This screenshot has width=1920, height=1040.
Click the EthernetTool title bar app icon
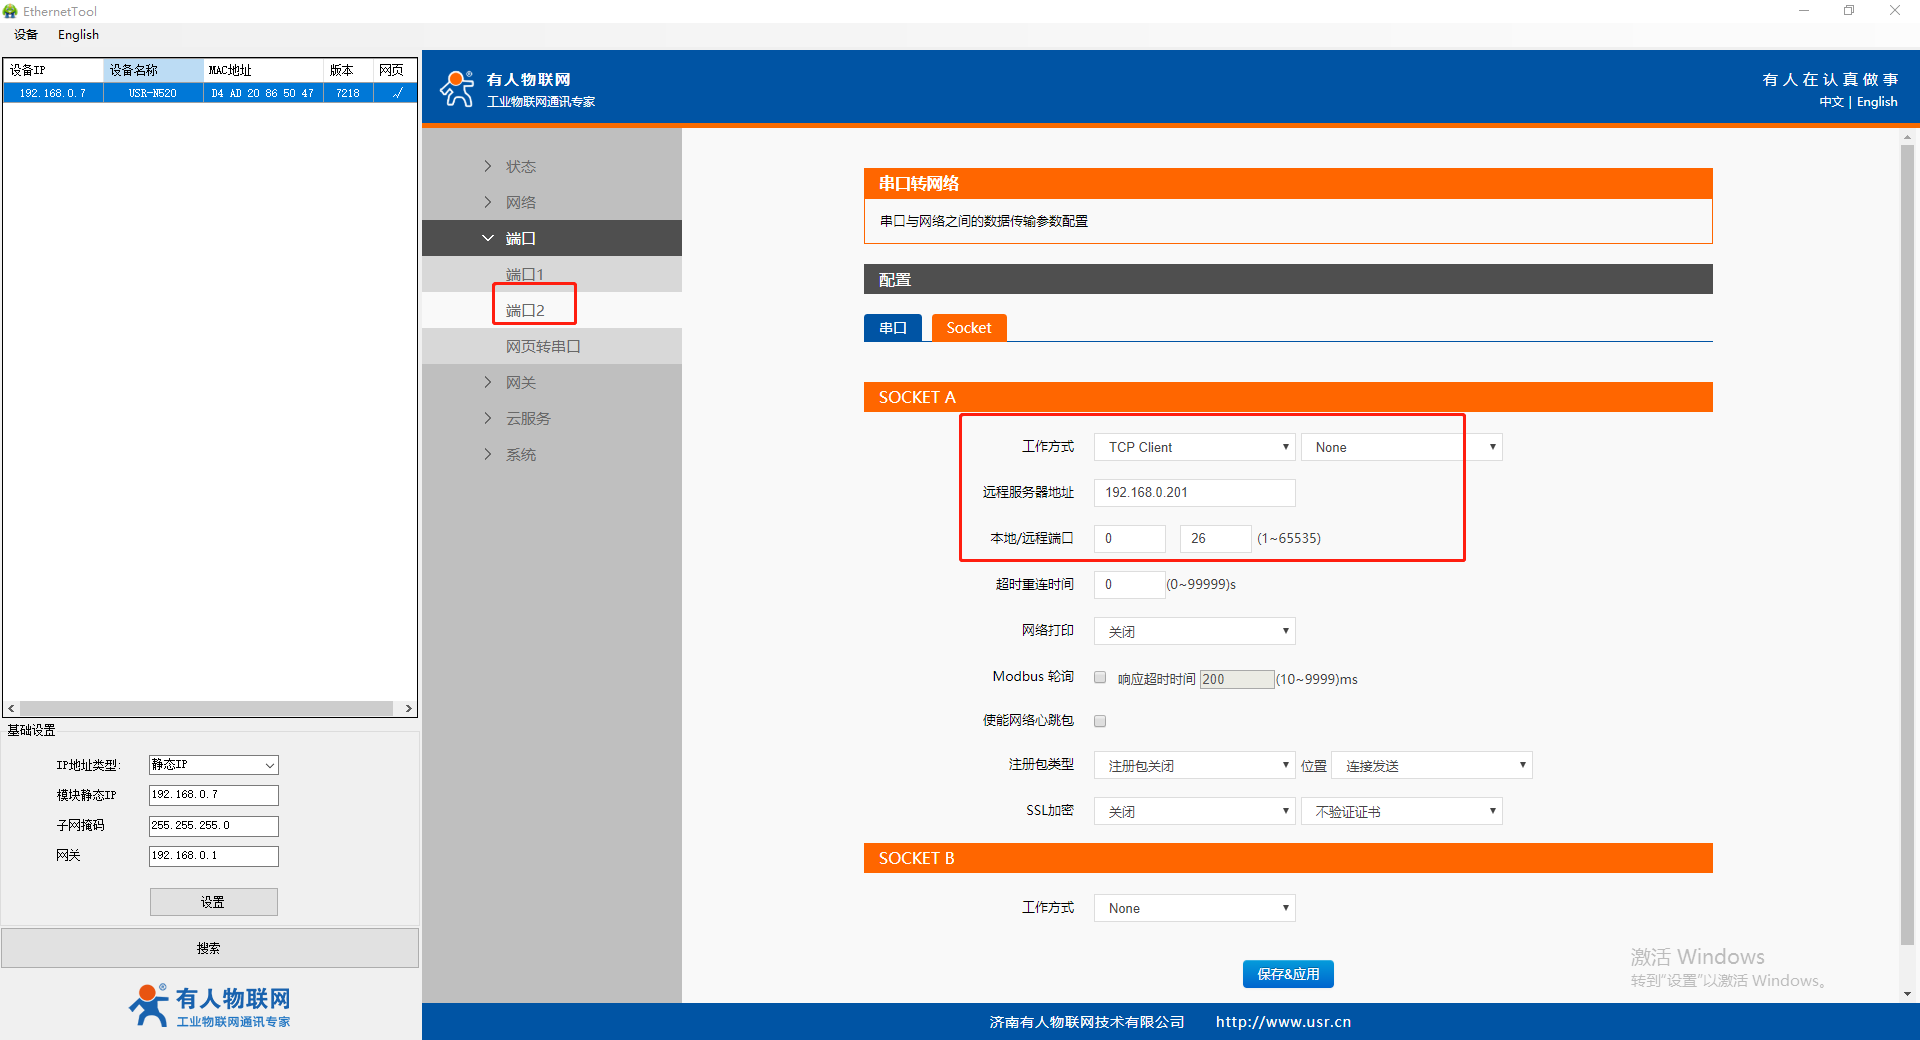click(10, 11)
